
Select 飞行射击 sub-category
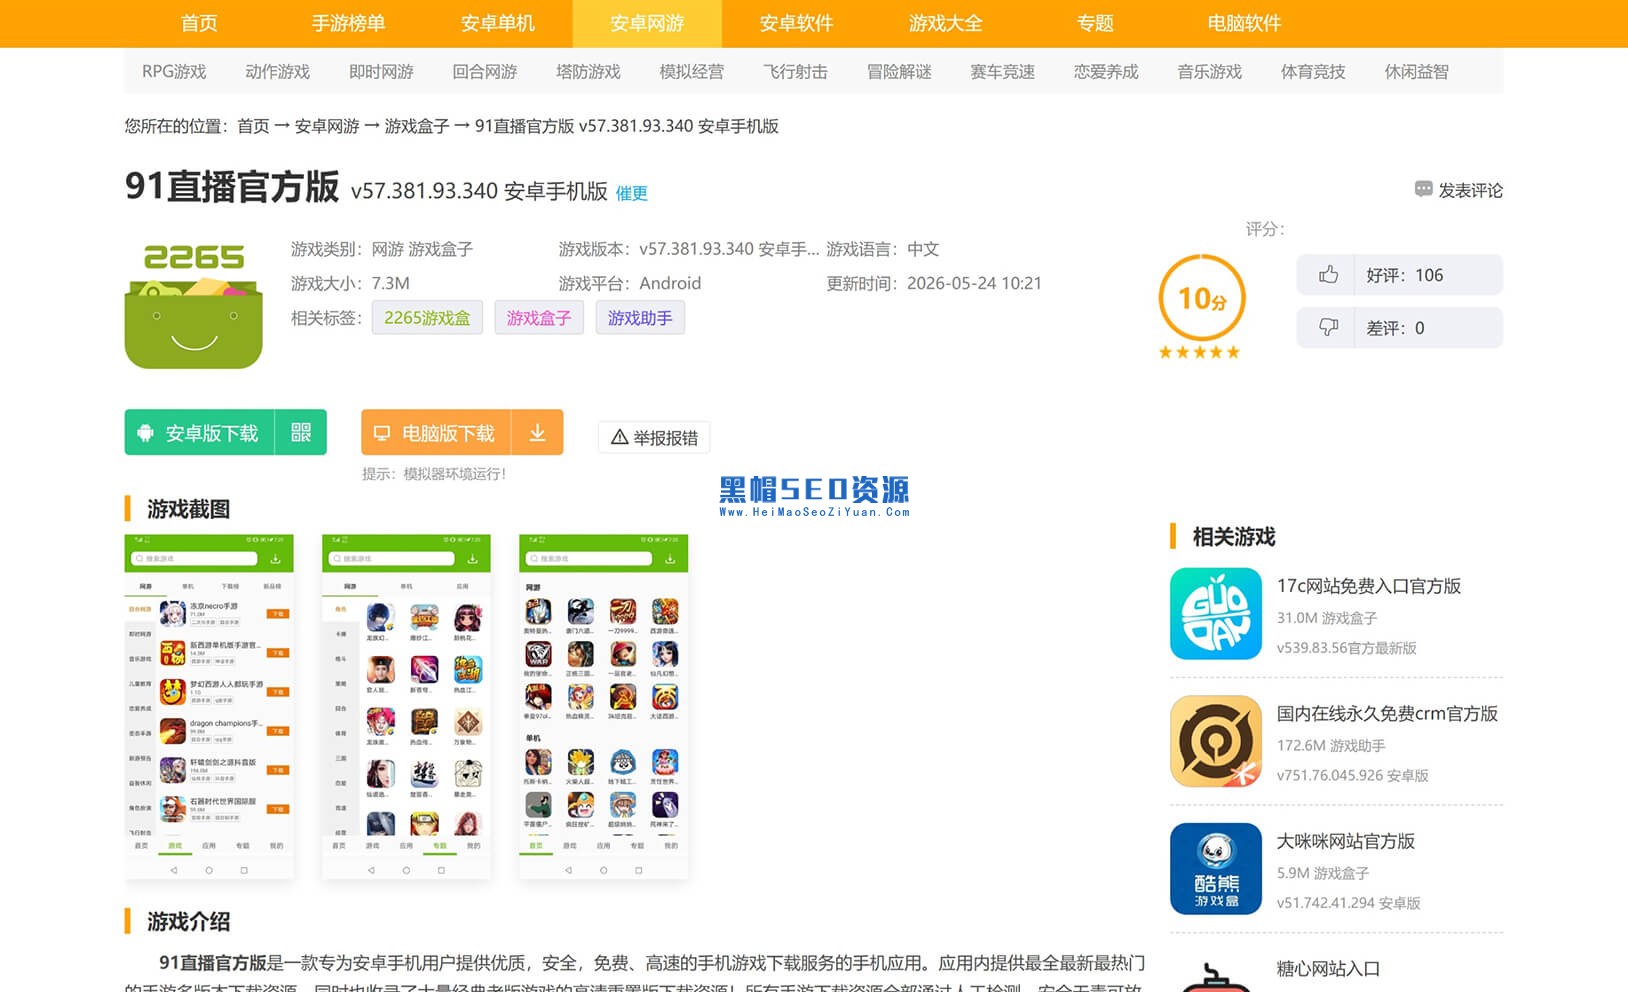[x=795, y=72]
